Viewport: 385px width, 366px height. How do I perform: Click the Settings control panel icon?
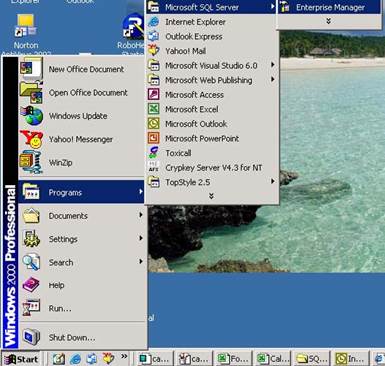31,239
